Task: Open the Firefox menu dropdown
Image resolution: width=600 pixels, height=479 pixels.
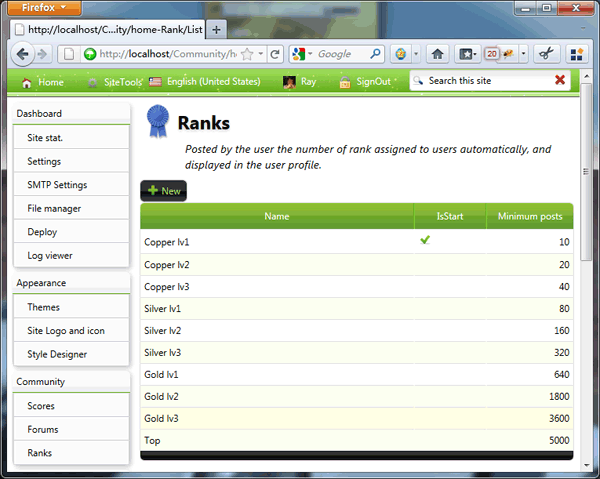Action: click(x=44, y=8)
